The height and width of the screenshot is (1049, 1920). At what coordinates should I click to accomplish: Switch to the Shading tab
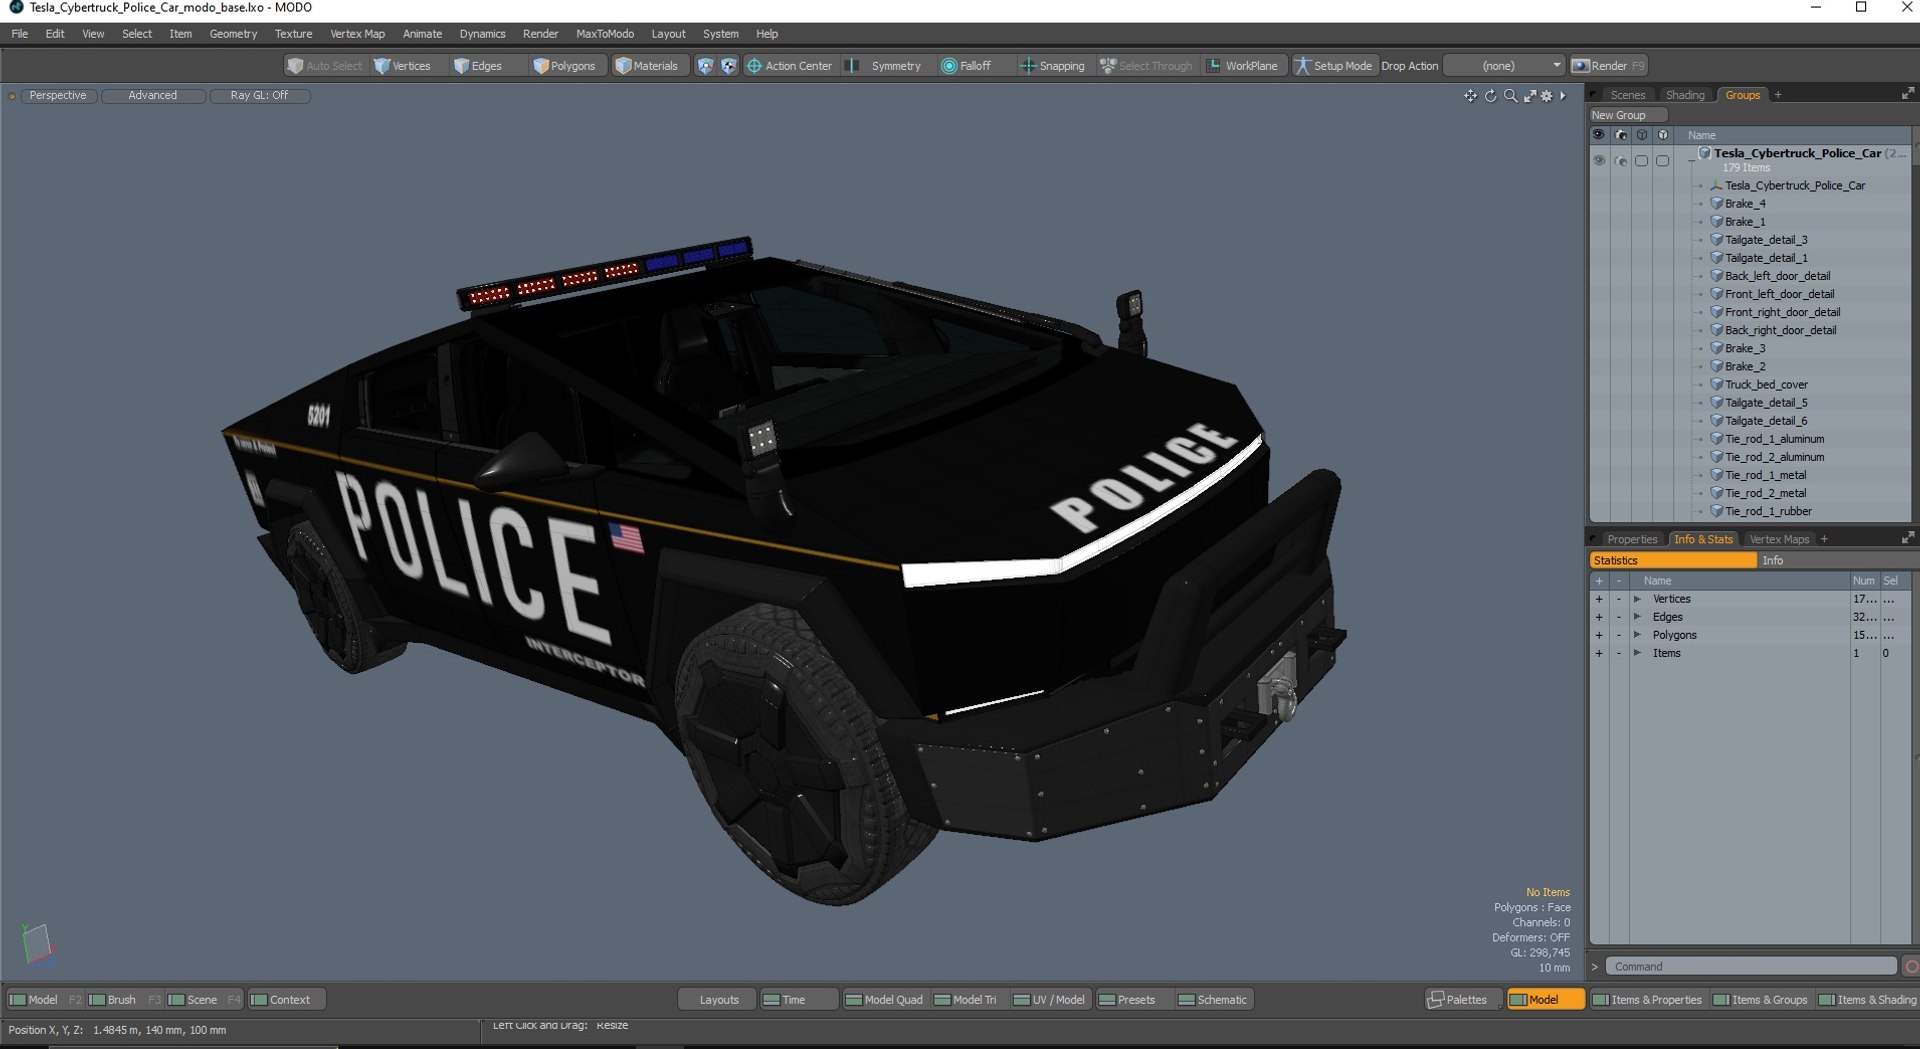click(1685, 95)
